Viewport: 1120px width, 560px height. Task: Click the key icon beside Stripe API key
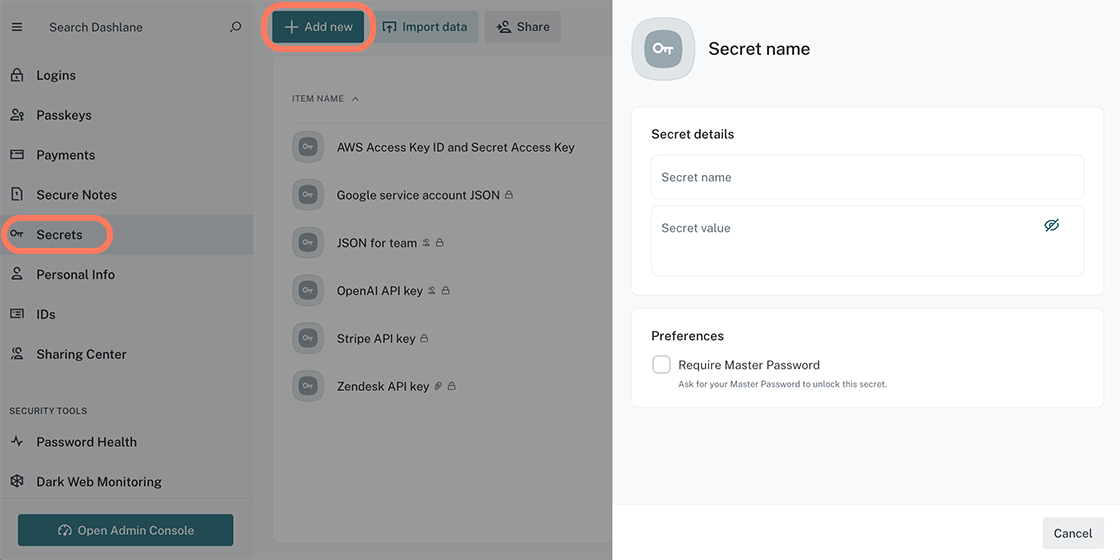pos(308,338)
